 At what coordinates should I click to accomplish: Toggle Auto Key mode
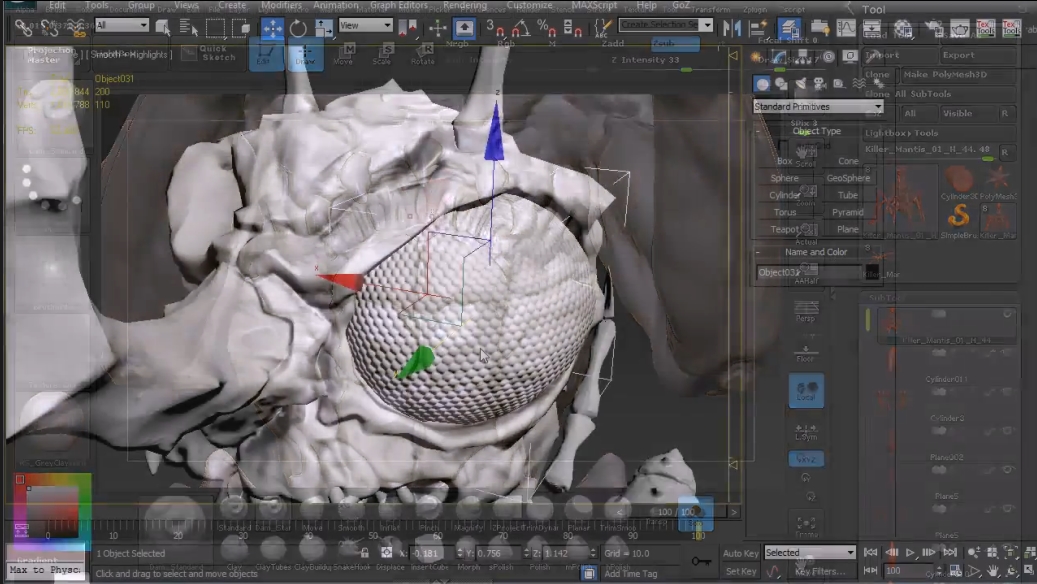point(740,553)
